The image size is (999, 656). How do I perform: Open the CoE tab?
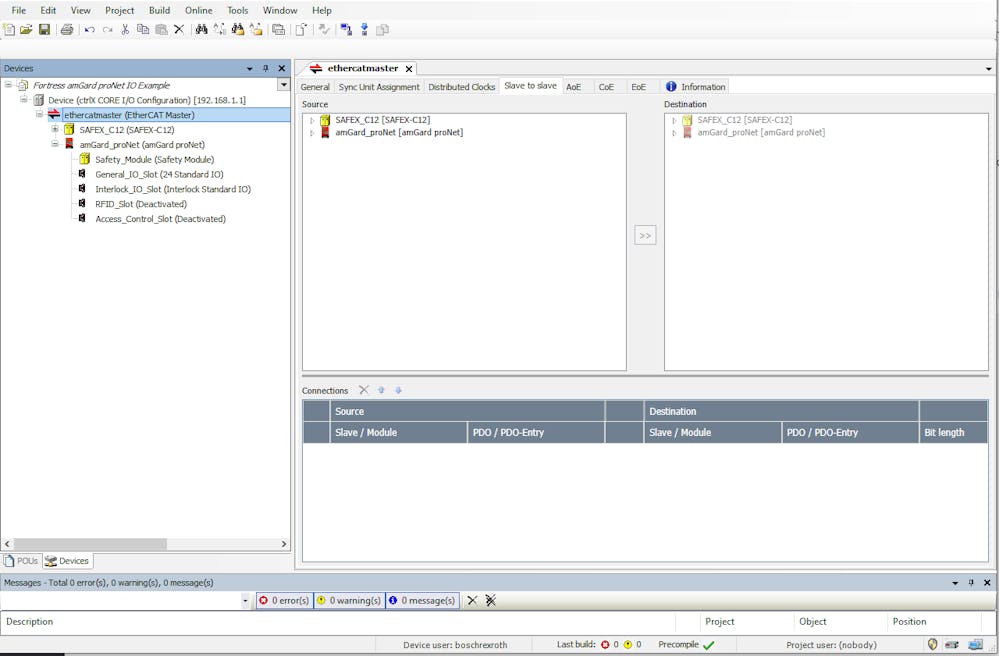606,87
